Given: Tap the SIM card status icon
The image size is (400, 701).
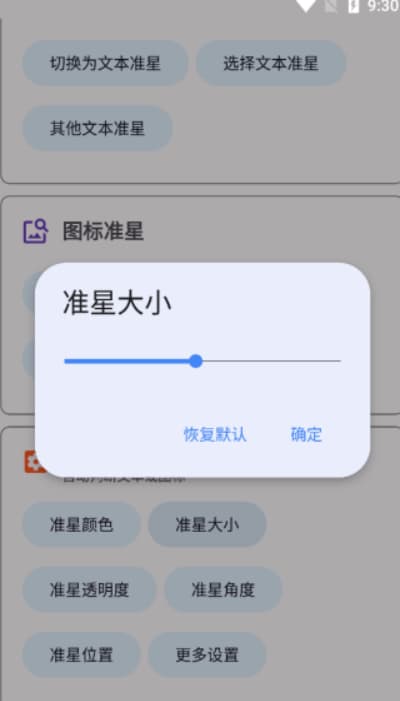Looking at the screenshot, I should [331, 6].
